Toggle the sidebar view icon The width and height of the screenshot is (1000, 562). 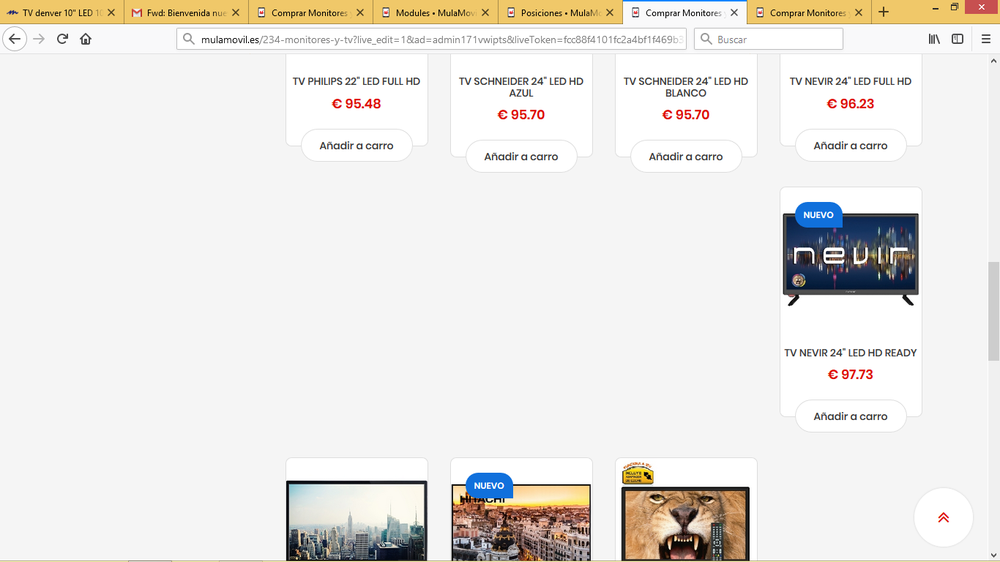(x=957, y=39)
